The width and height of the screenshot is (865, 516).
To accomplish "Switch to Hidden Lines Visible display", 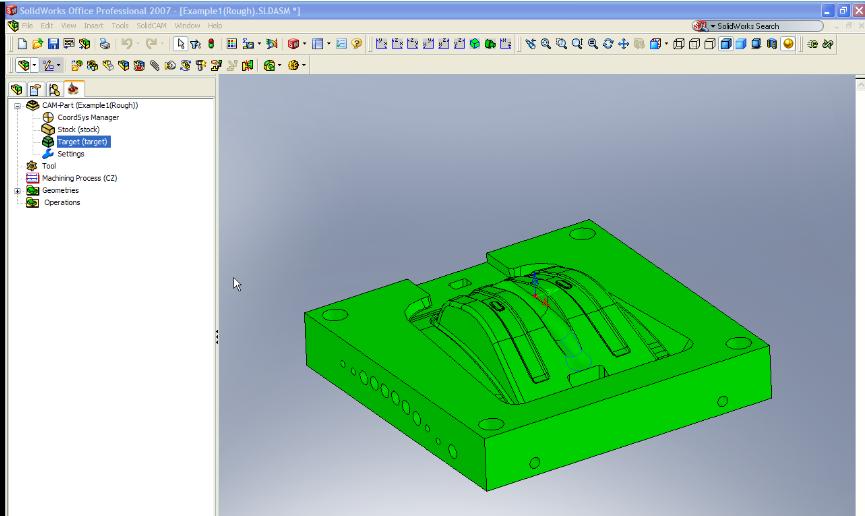I will pyautogui.click(x=695, y=44).
